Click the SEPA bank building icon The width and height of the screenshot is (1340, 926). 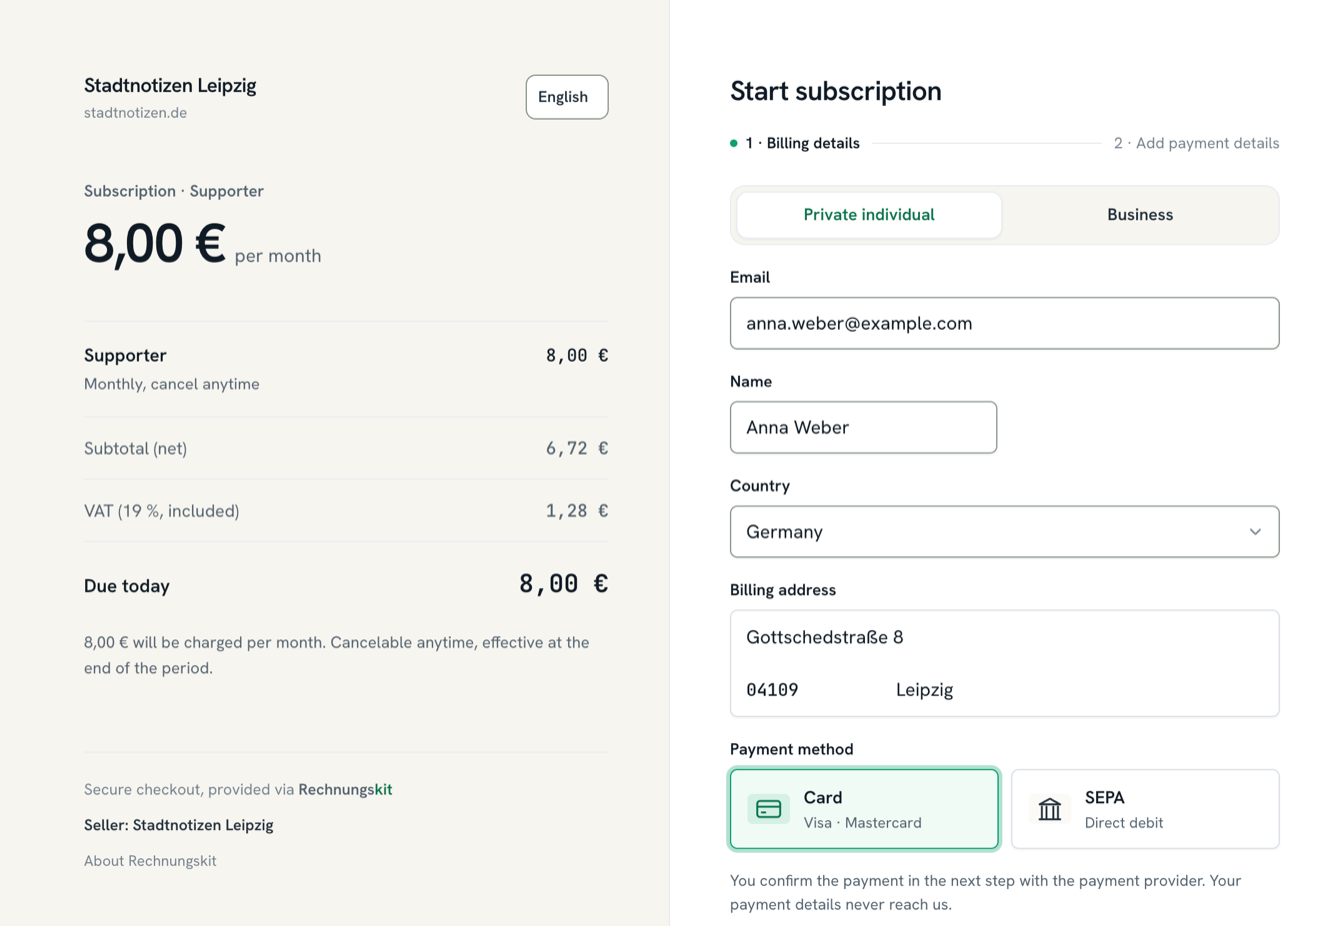tap(1049, 809)
